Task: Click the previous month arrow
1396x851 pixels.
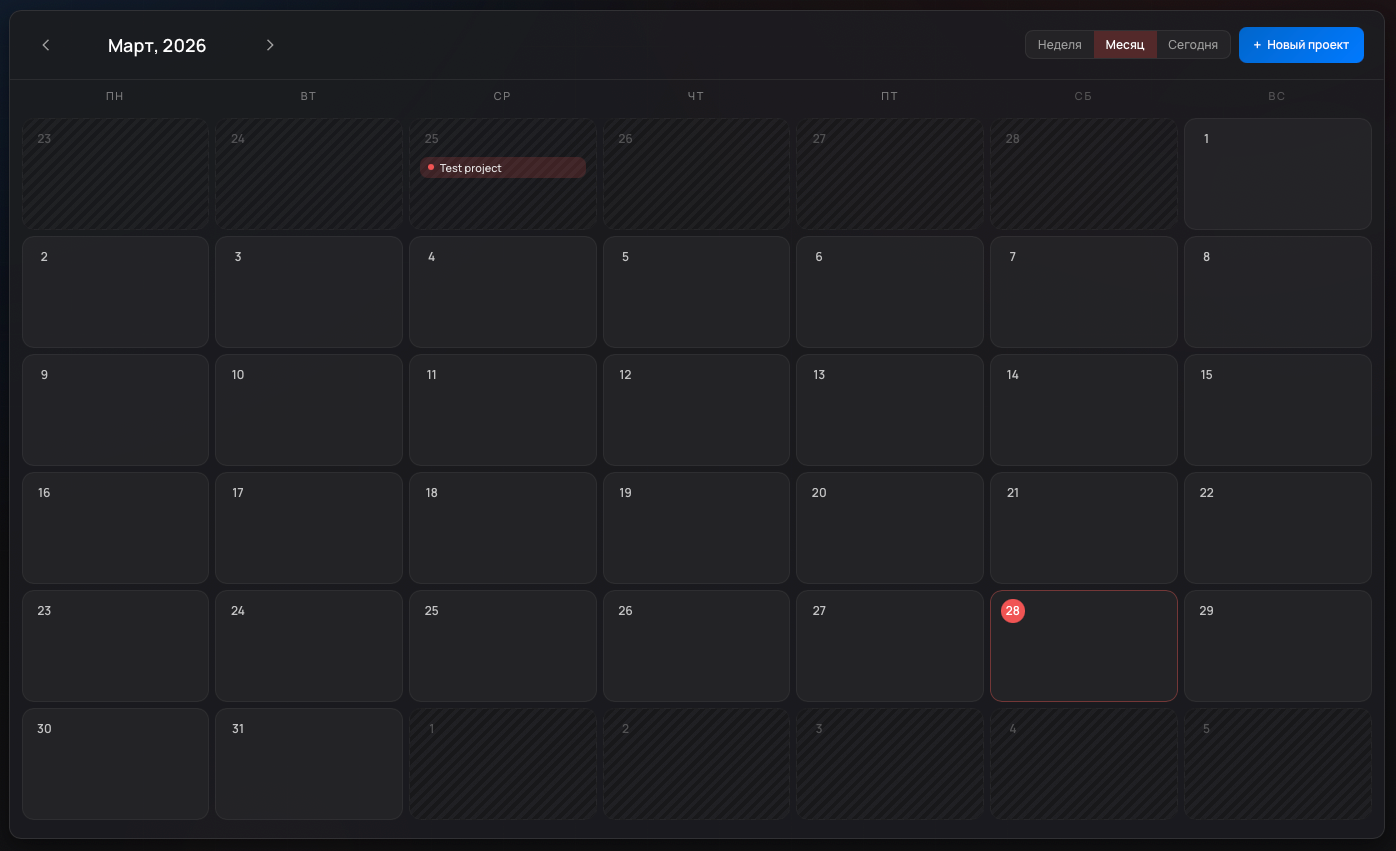Action: (46, 45)
